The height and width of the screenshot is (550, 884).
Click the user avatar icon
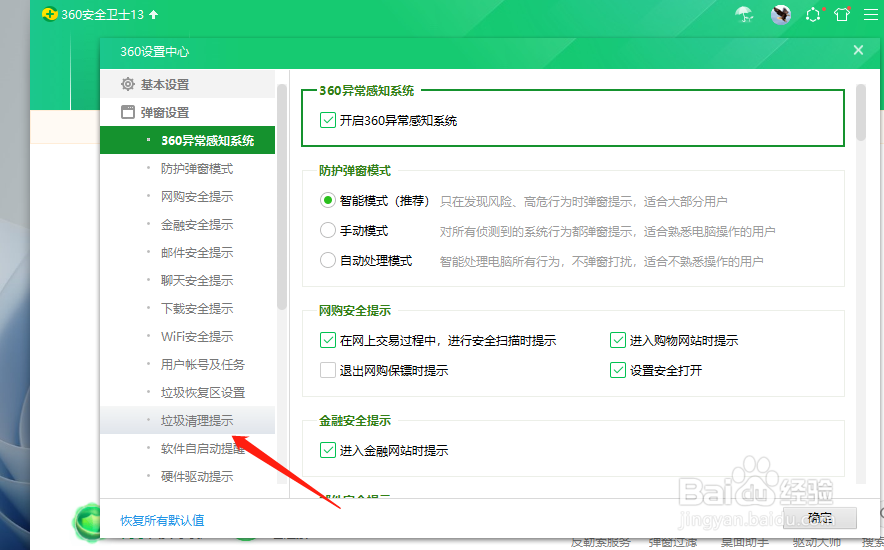pyautogui.click(x=781, y=15)
